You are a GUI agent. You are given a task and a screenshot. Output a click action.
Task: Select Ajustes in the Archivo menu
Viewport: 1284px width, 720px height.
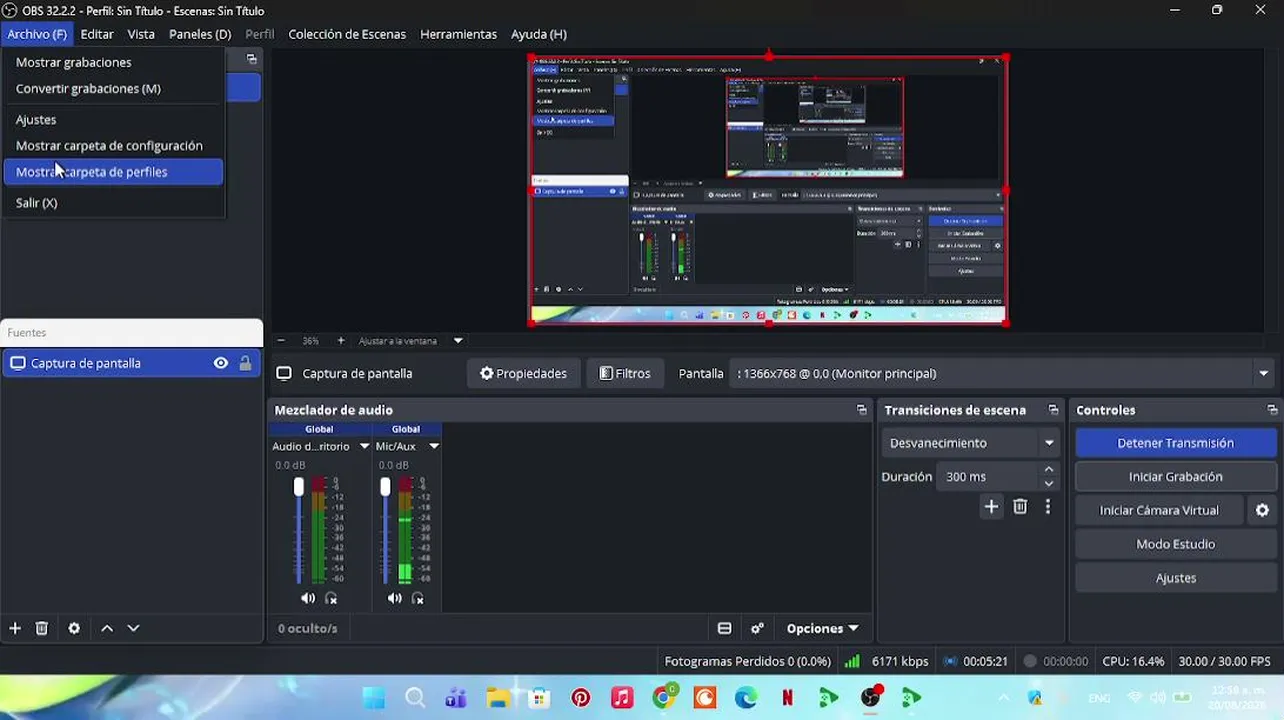click(113, 119)
